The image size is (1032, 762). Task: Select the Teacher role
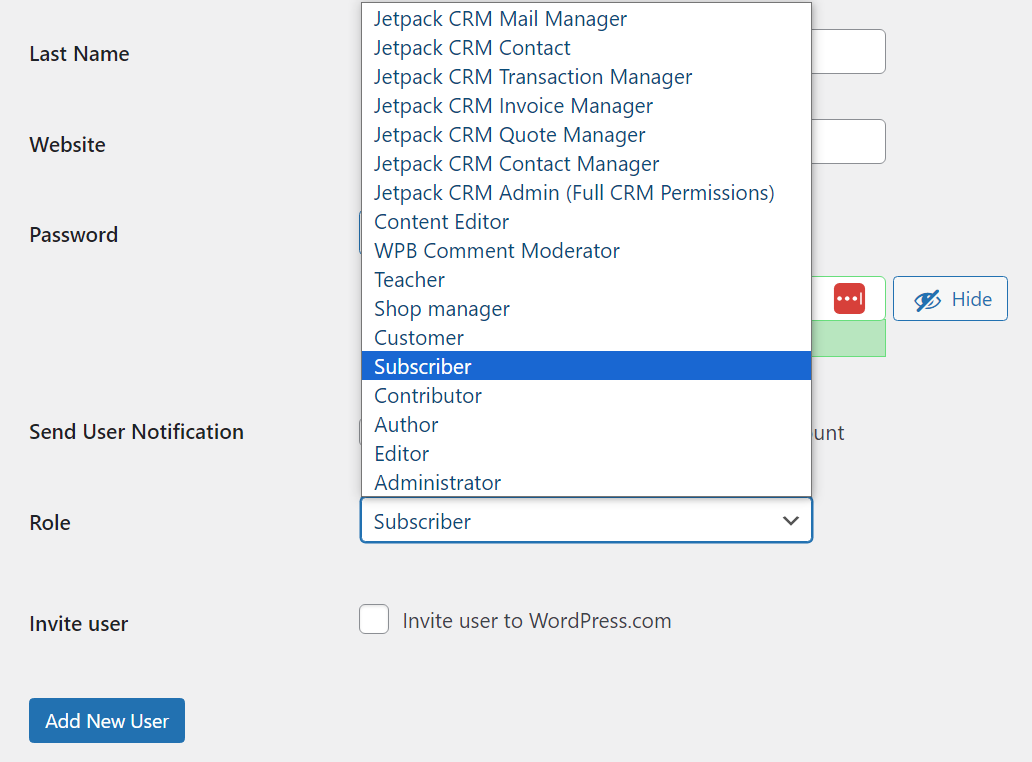(x=409, y=280)
